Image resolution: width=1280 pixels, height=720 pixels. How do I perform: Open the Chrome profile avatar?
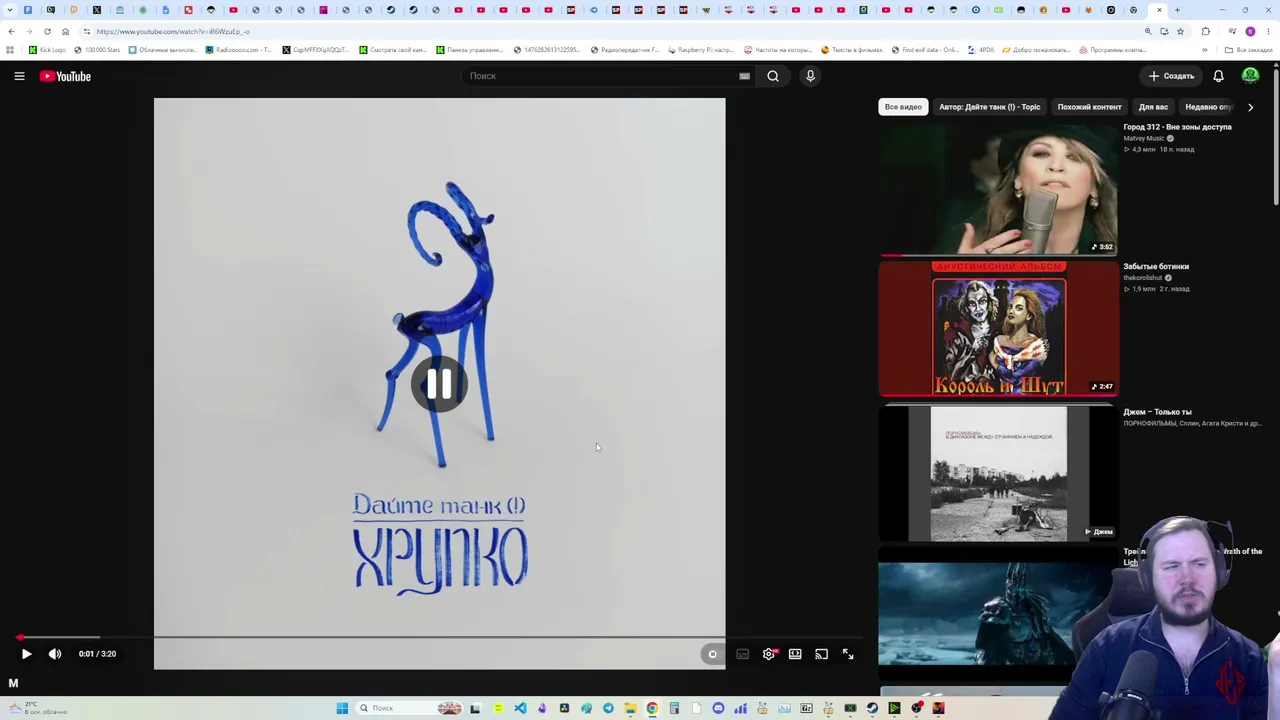pyautogui.click(x=1250, y=31)
